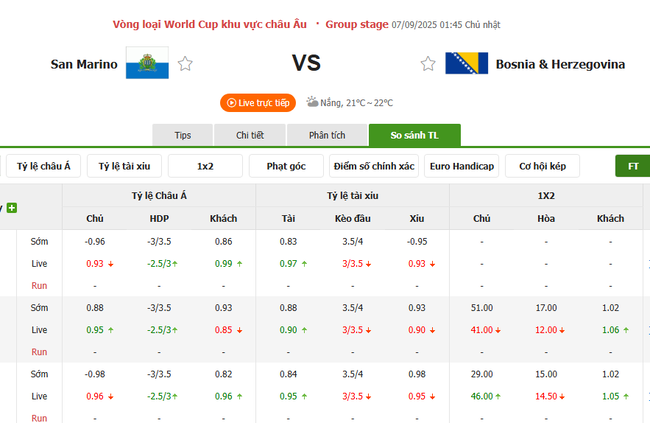This screenshot has height=423, width=650.
Task: Choose the Phạt góc odds filter
Action: click(x=286, y=166)
